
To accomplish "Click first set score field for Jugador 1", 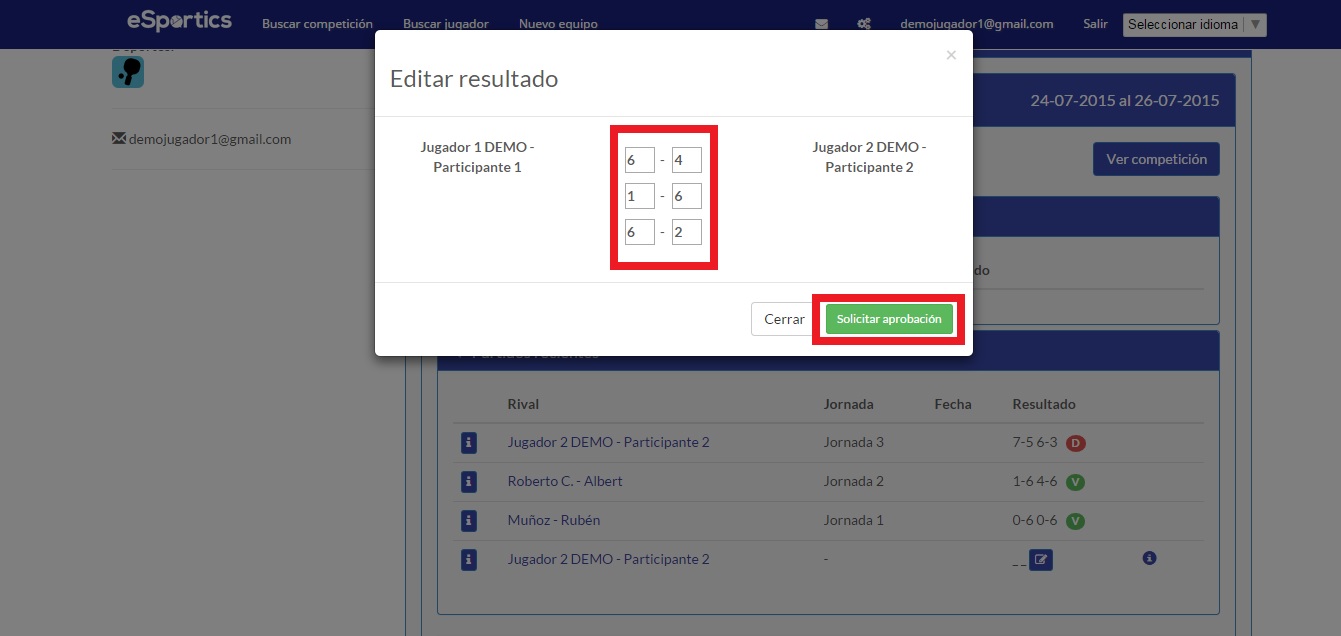I will 639,160.
